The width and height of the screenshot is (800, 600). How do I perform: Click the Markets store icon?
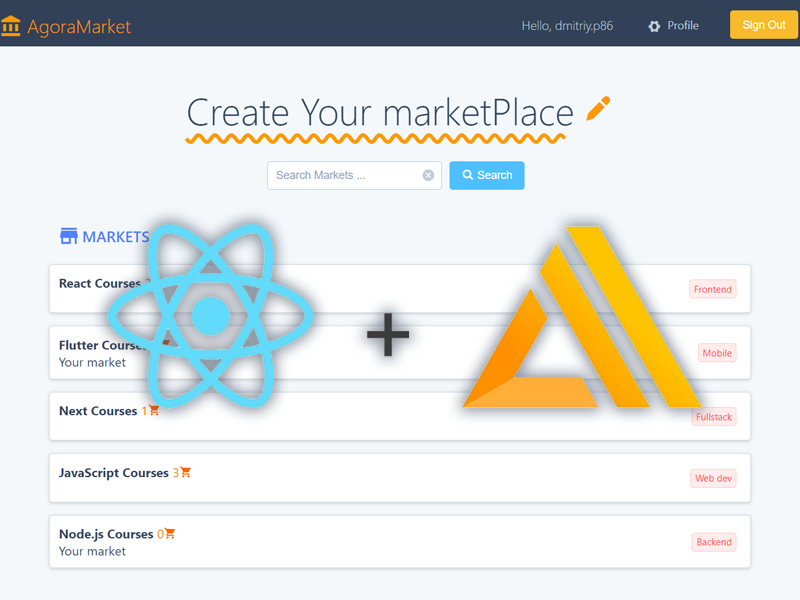[68, 236]
